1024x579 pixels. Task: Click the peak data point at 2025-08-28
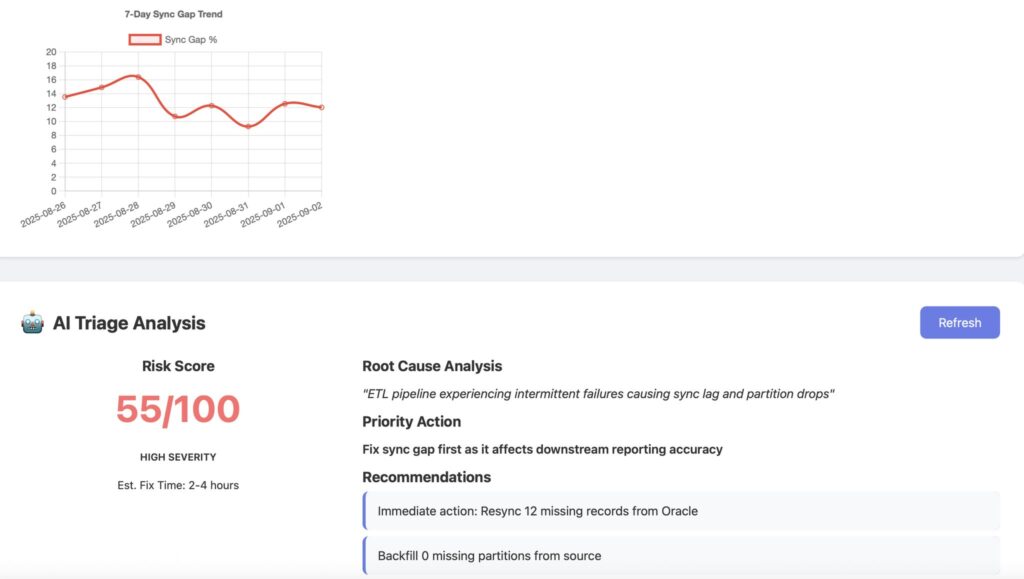(x=138, y=76)
